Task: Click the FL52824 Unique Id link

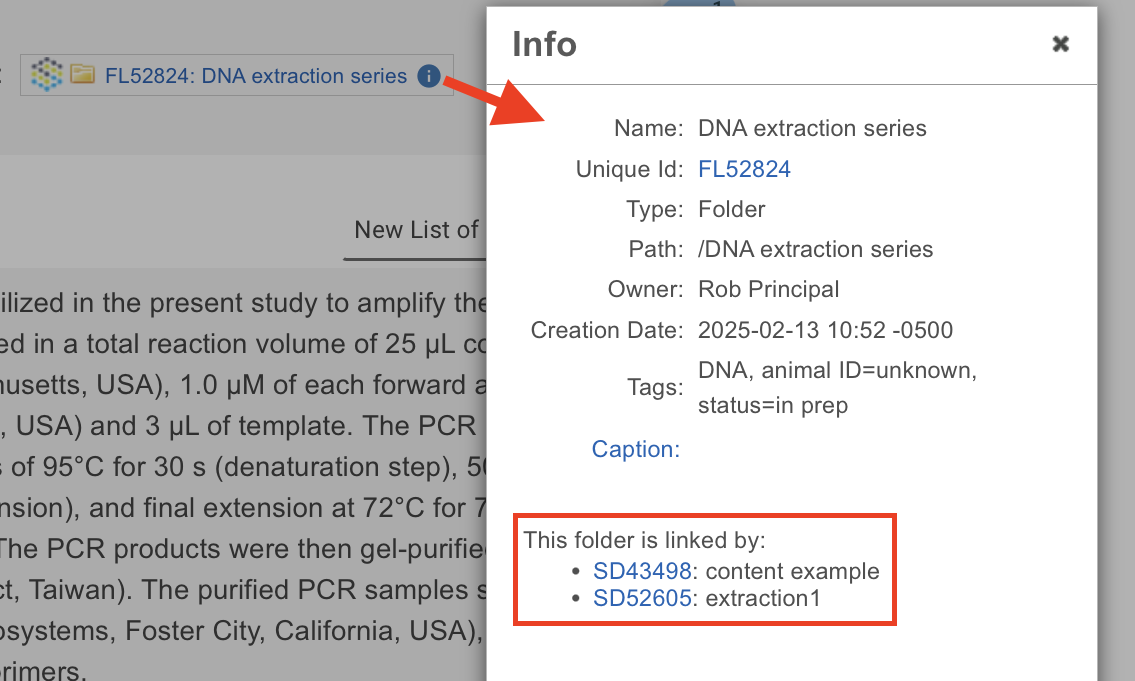Action: 744,169
